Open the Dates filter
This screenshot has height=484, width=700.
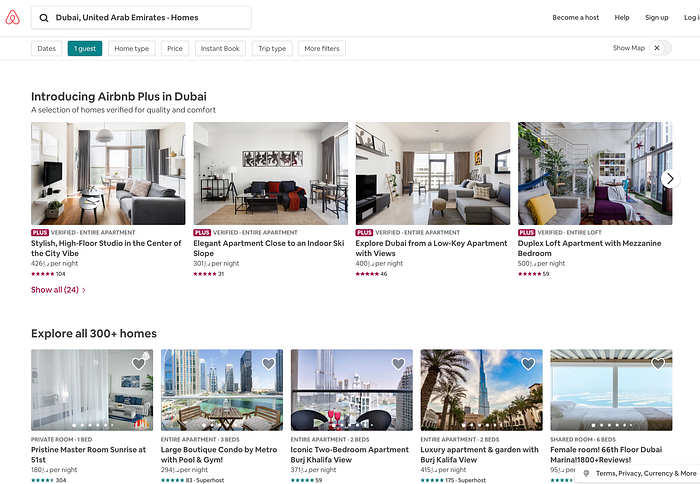(46, 48)
